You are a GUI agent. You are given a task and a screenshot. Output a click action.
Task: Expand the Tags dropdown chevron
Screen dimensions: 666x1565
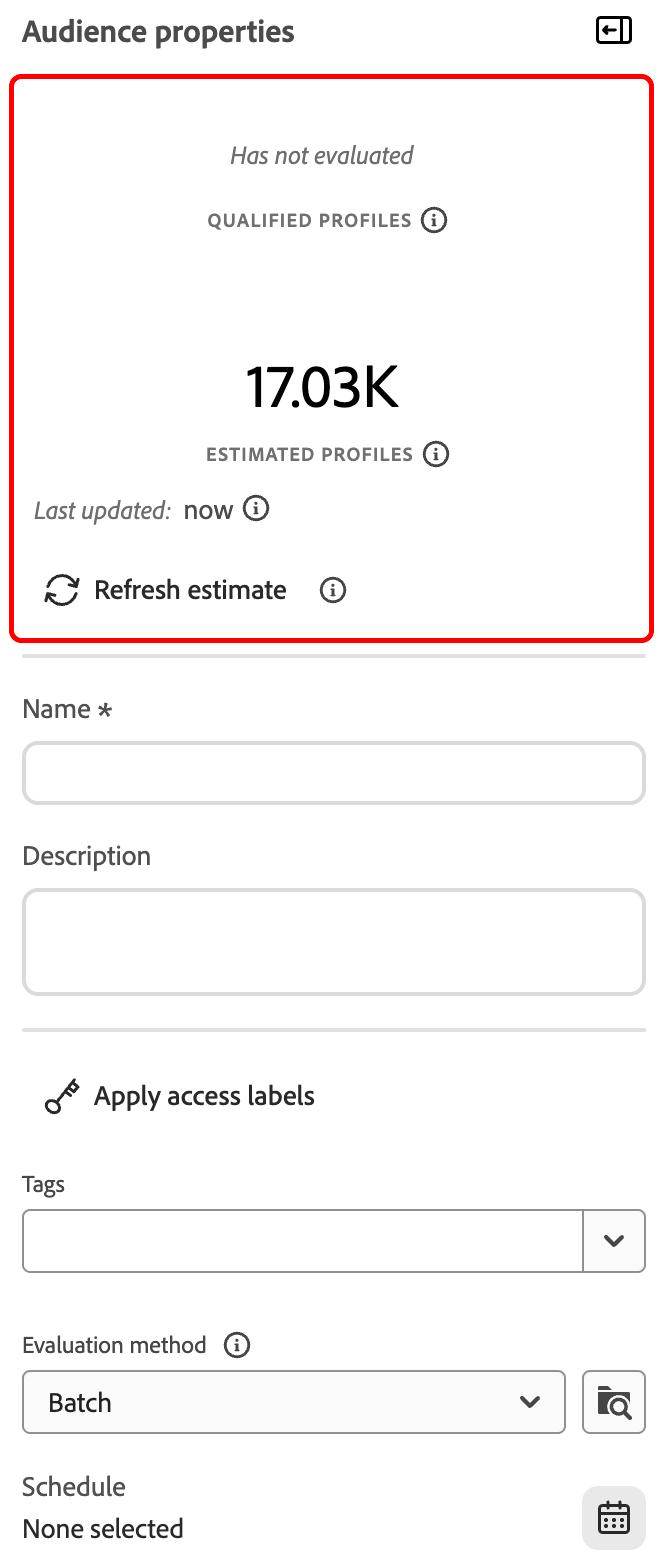614,1241
